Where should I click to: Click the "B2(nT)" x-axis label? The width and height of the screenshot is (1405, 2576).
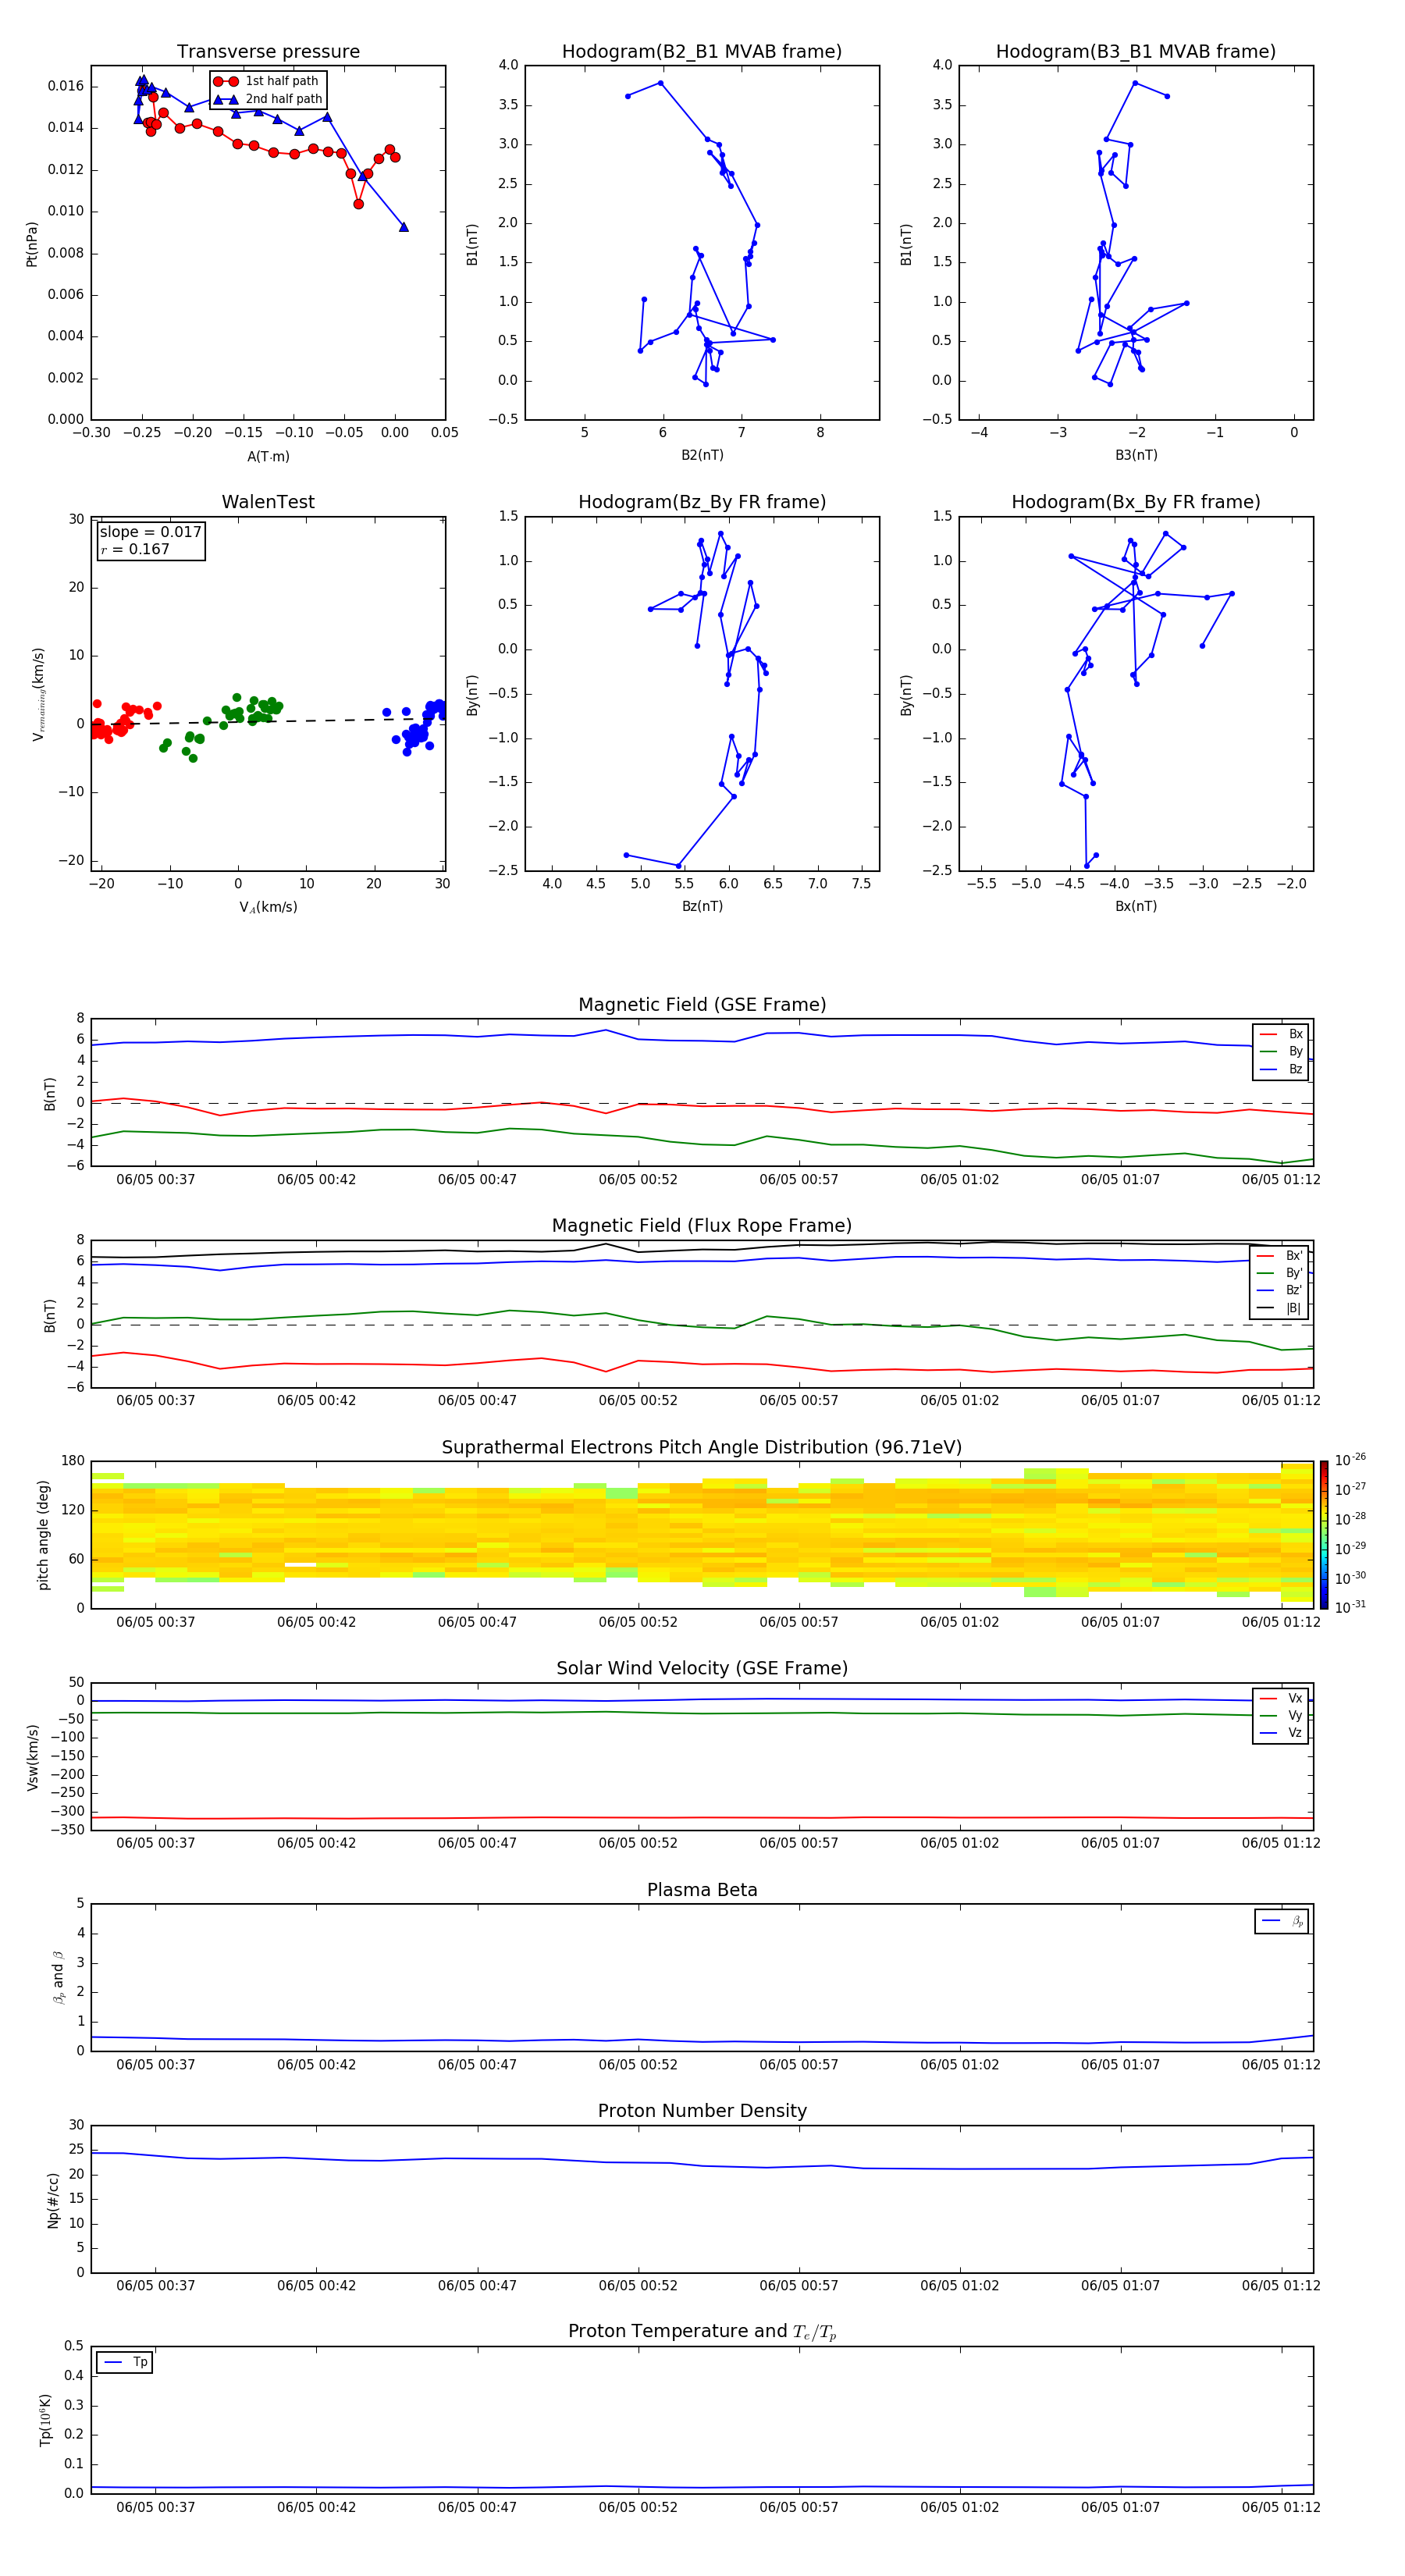702,455
